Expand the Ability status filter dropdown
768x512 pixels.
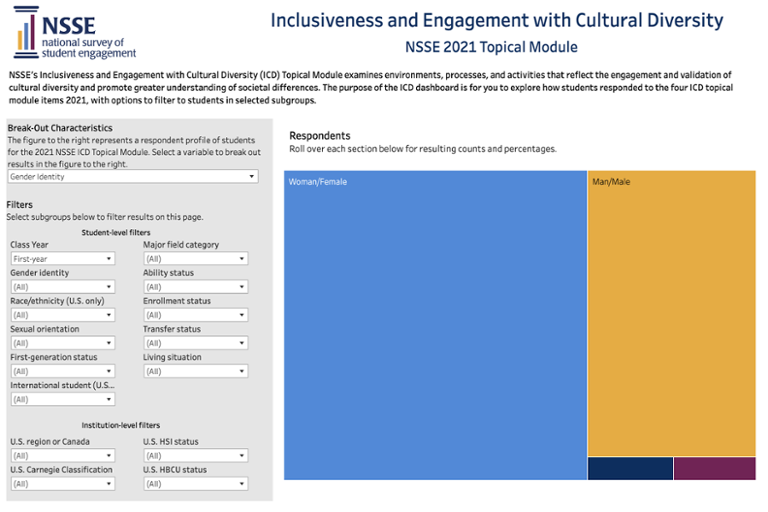pyautogui.click(x=196, y=287)
